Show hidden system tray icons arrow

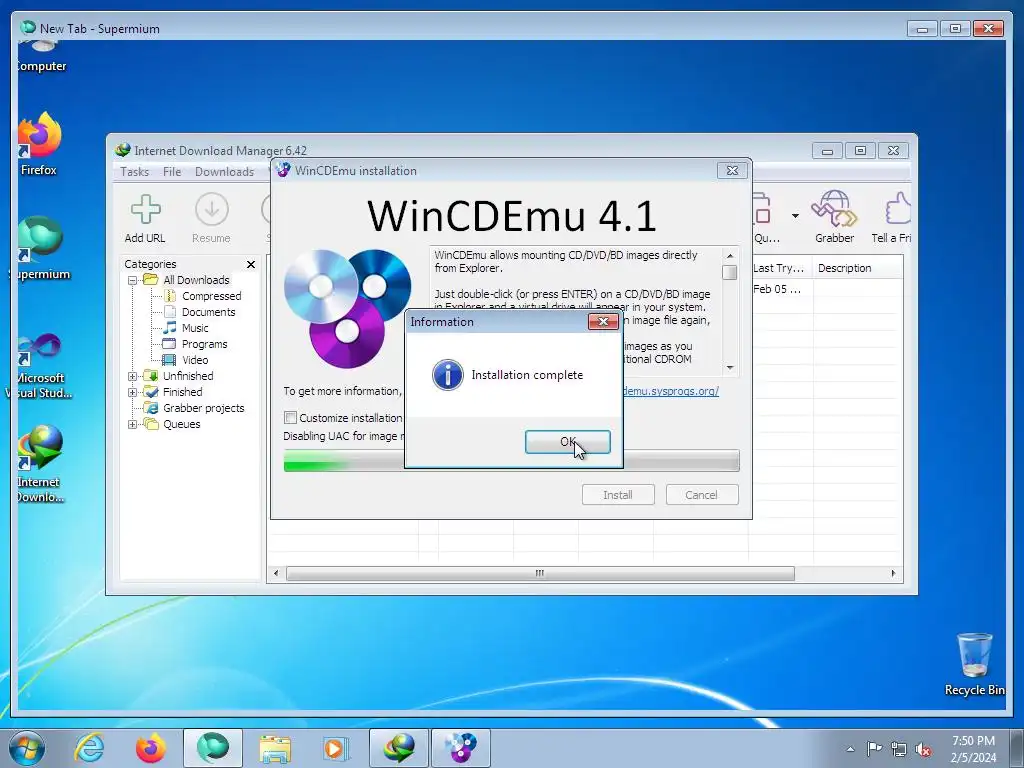tap(850, 749)
